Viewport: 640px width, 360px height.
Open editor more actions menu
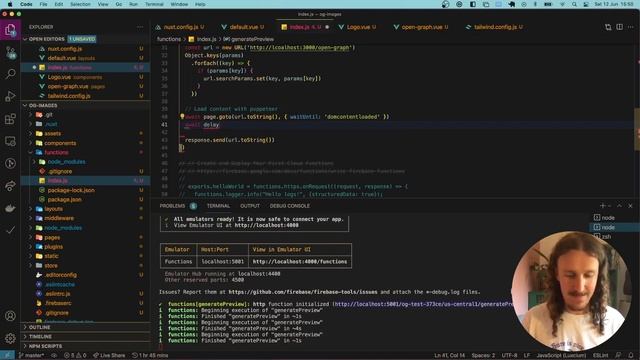point(631,27)
